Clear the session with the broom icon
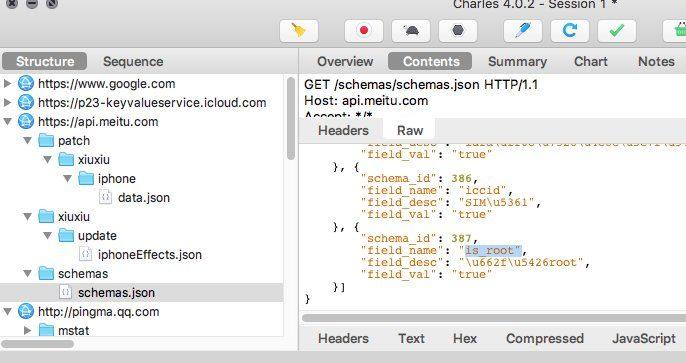The height and width of the screenshot is (363, 686). tap(299, 31)
